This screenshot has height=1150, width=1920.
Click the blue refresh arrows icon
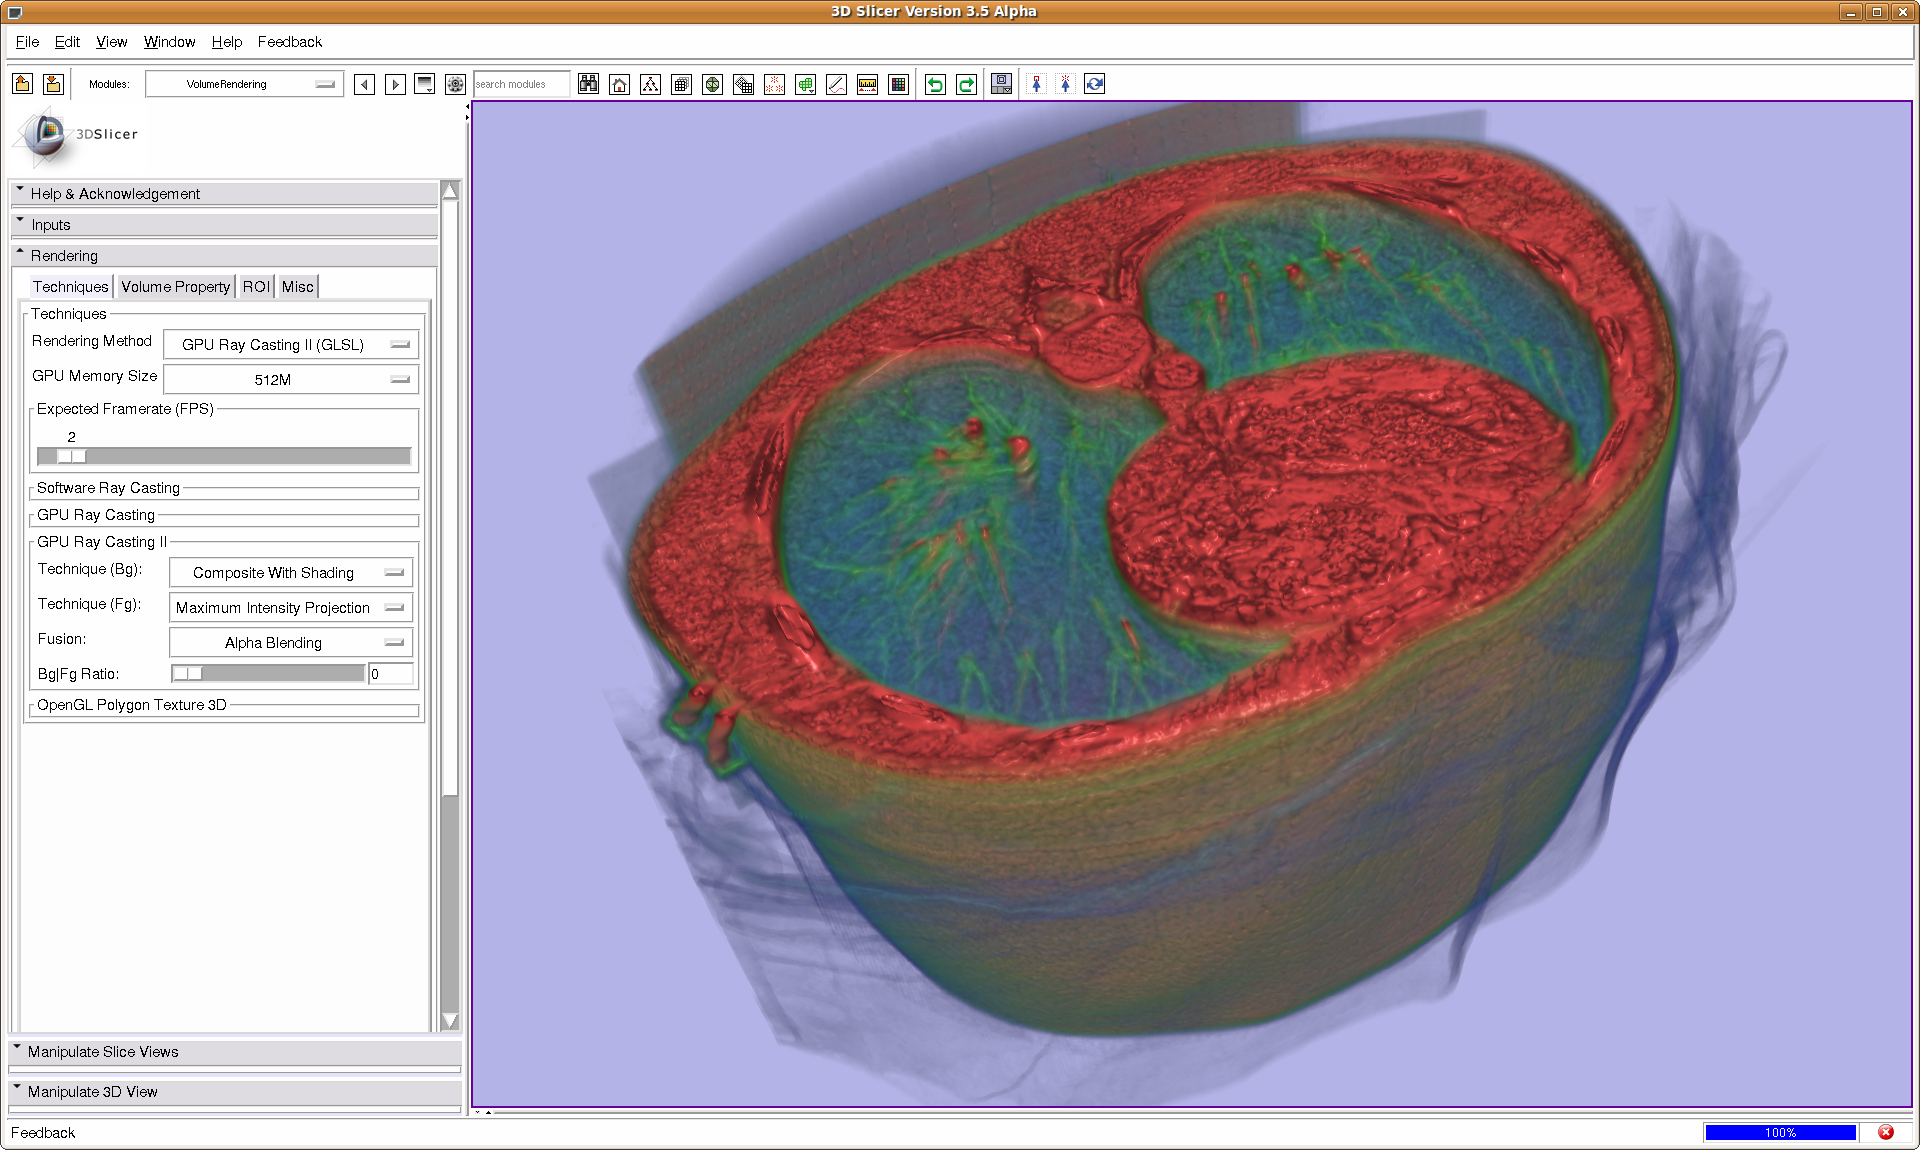point(1095,84)
